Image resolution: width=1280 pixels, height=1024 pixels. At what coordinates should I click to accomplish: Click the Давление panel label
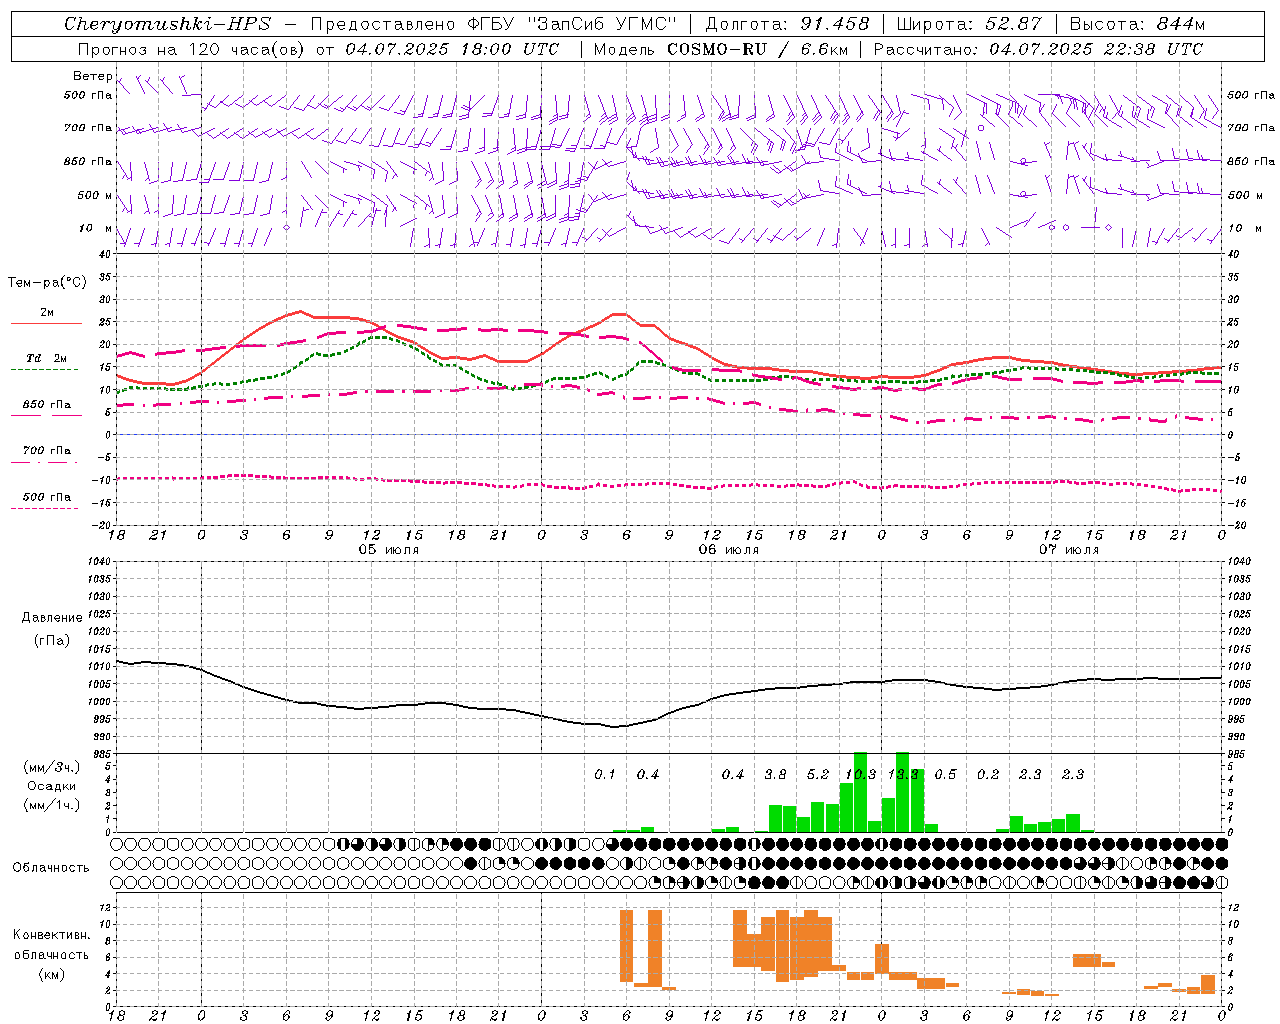[52, 618]
